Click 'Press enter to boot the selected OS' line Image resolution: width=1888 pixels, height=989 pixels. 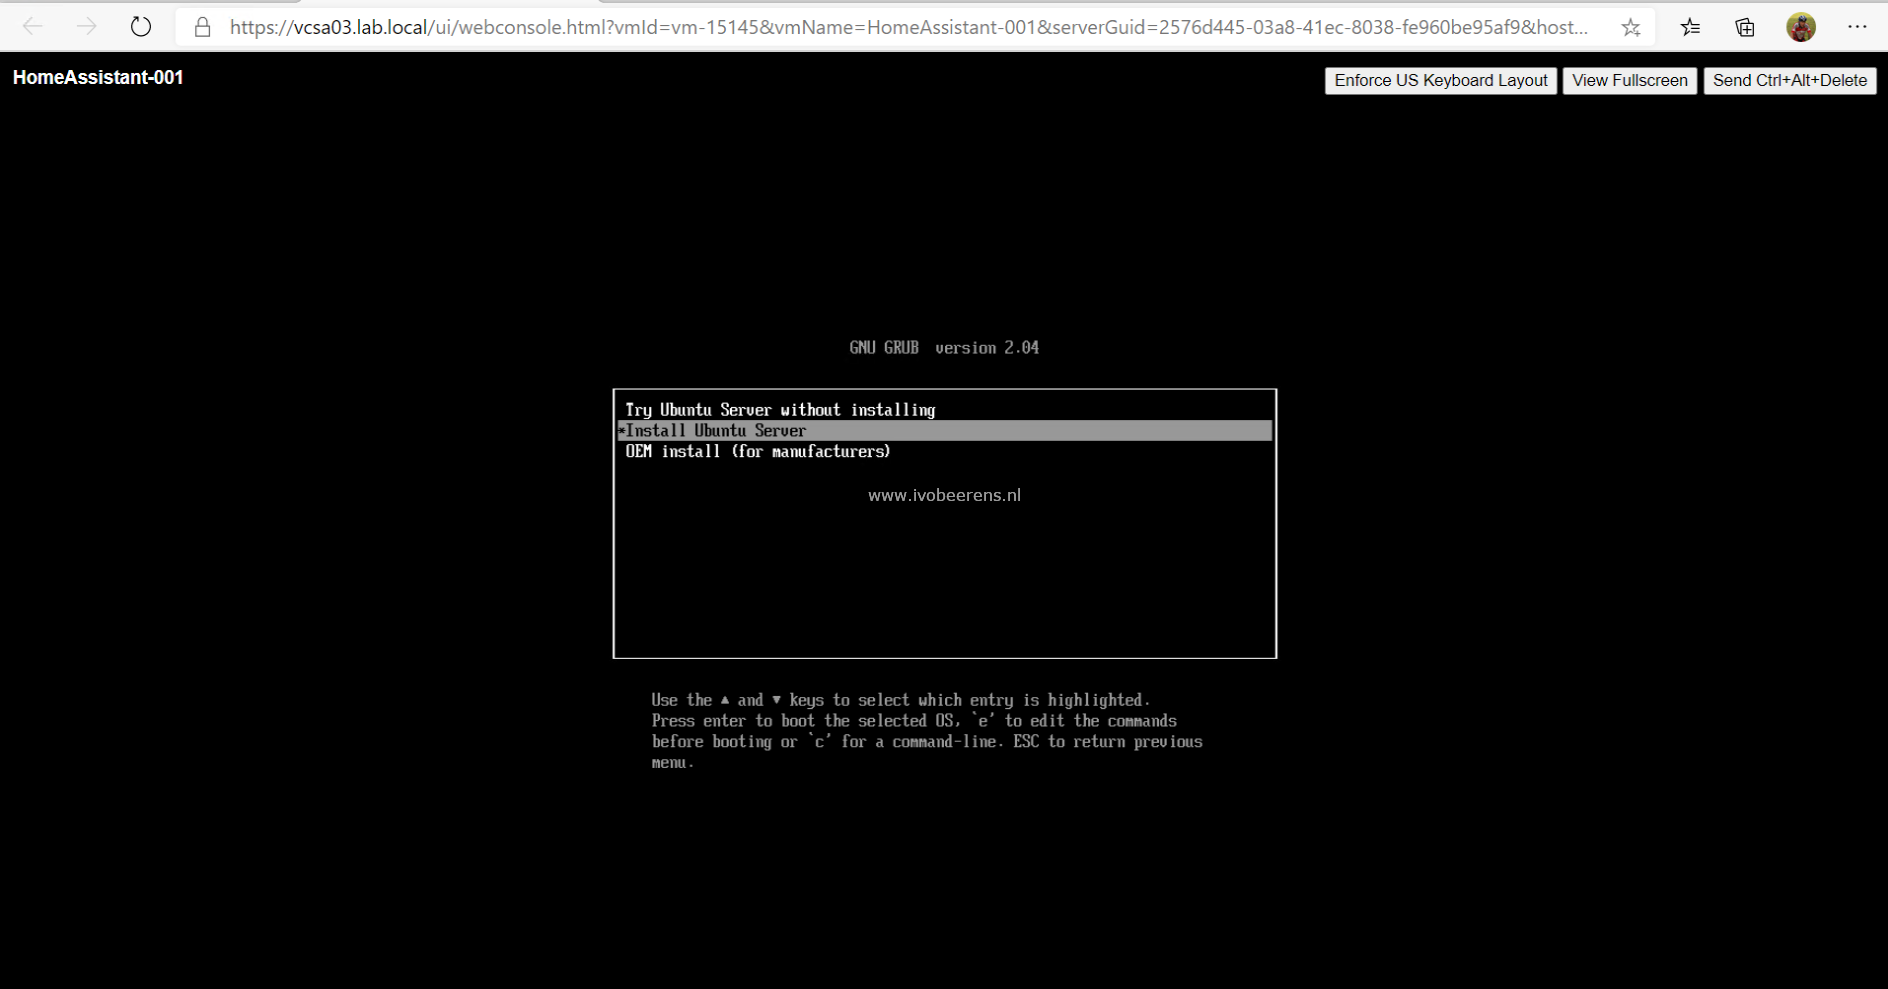click(914, 721)
